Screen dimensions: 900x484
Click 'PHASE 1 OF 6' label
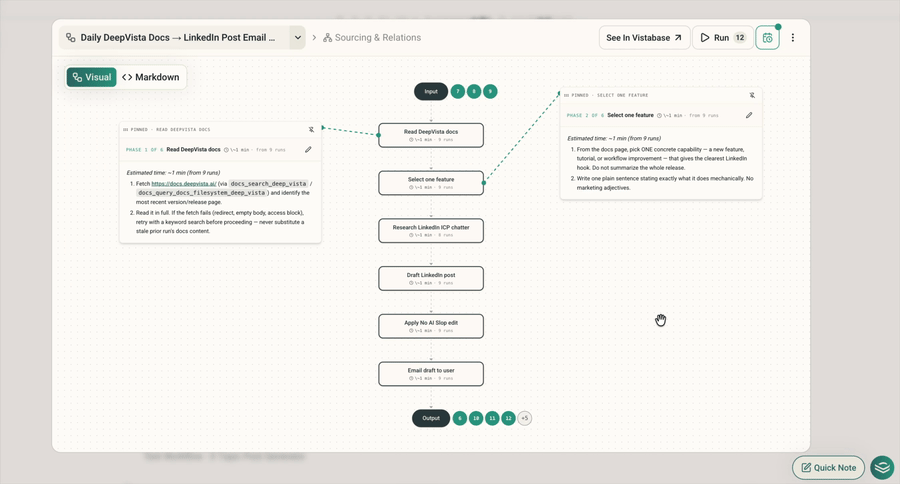(145, 150)
